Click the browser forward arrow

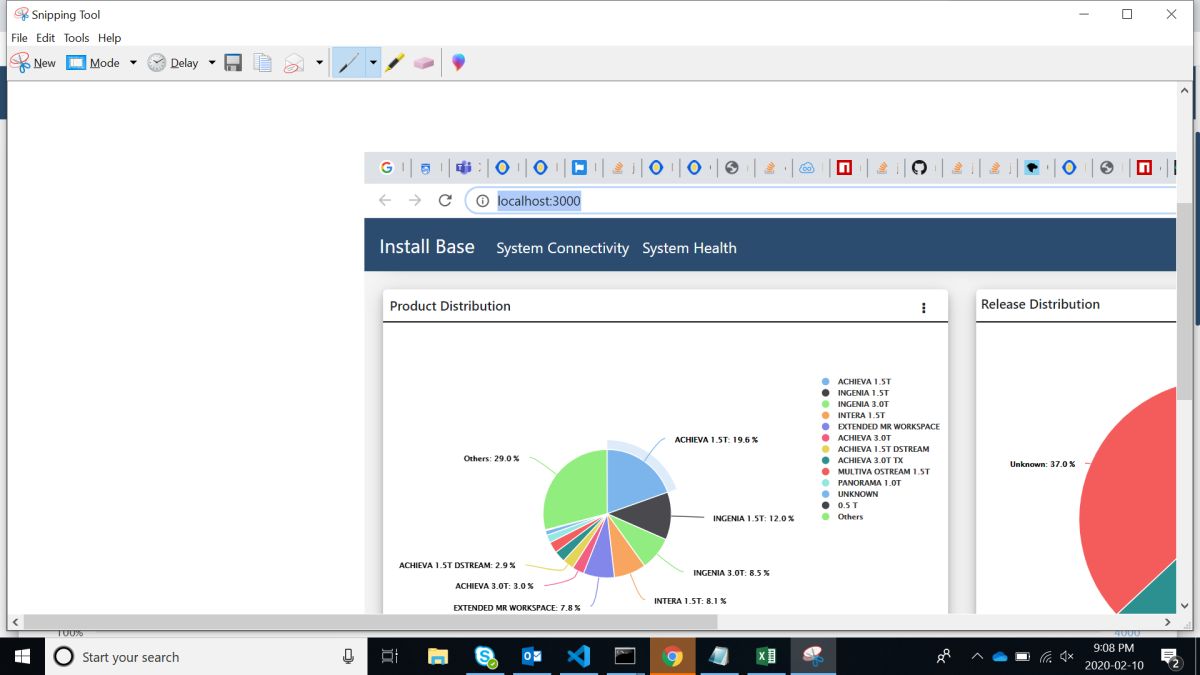pyautogui.click(x=415, y=200)
